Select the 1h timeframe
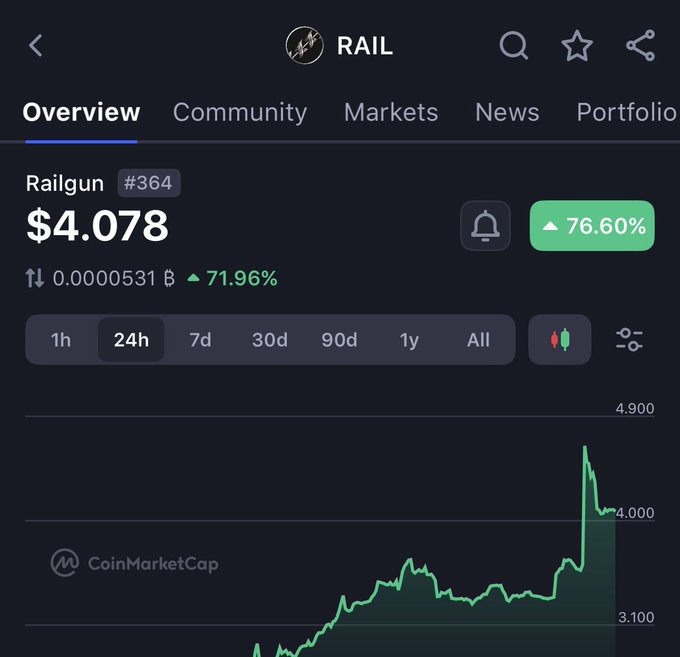Screen dimensions: 680x657 point(61,340)
